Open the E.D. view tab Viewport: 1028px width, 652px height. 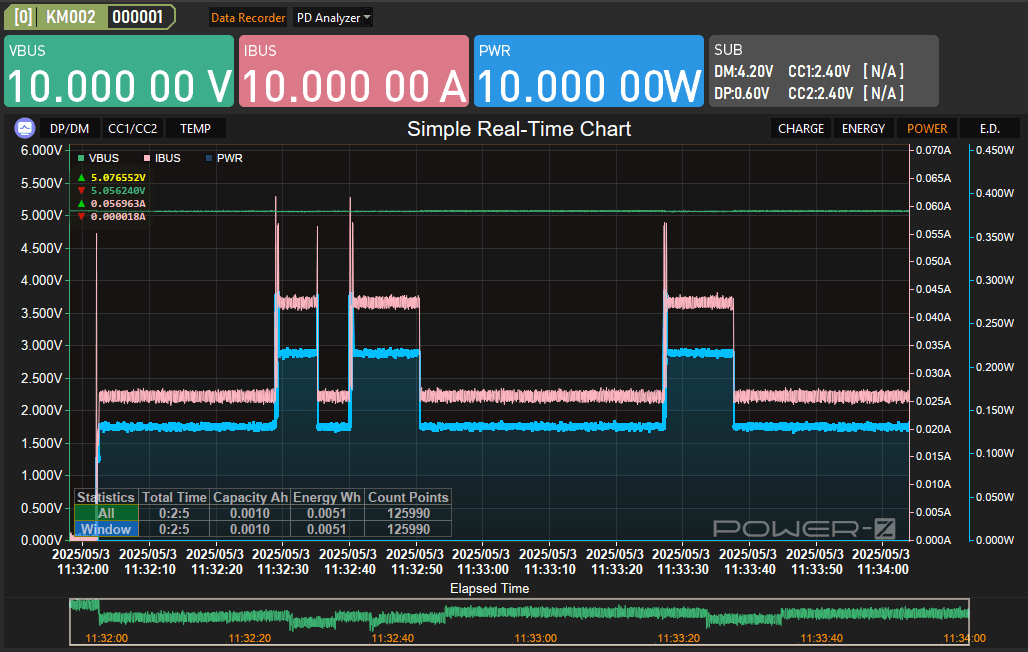pyautogui.click(x=989, y=128)
